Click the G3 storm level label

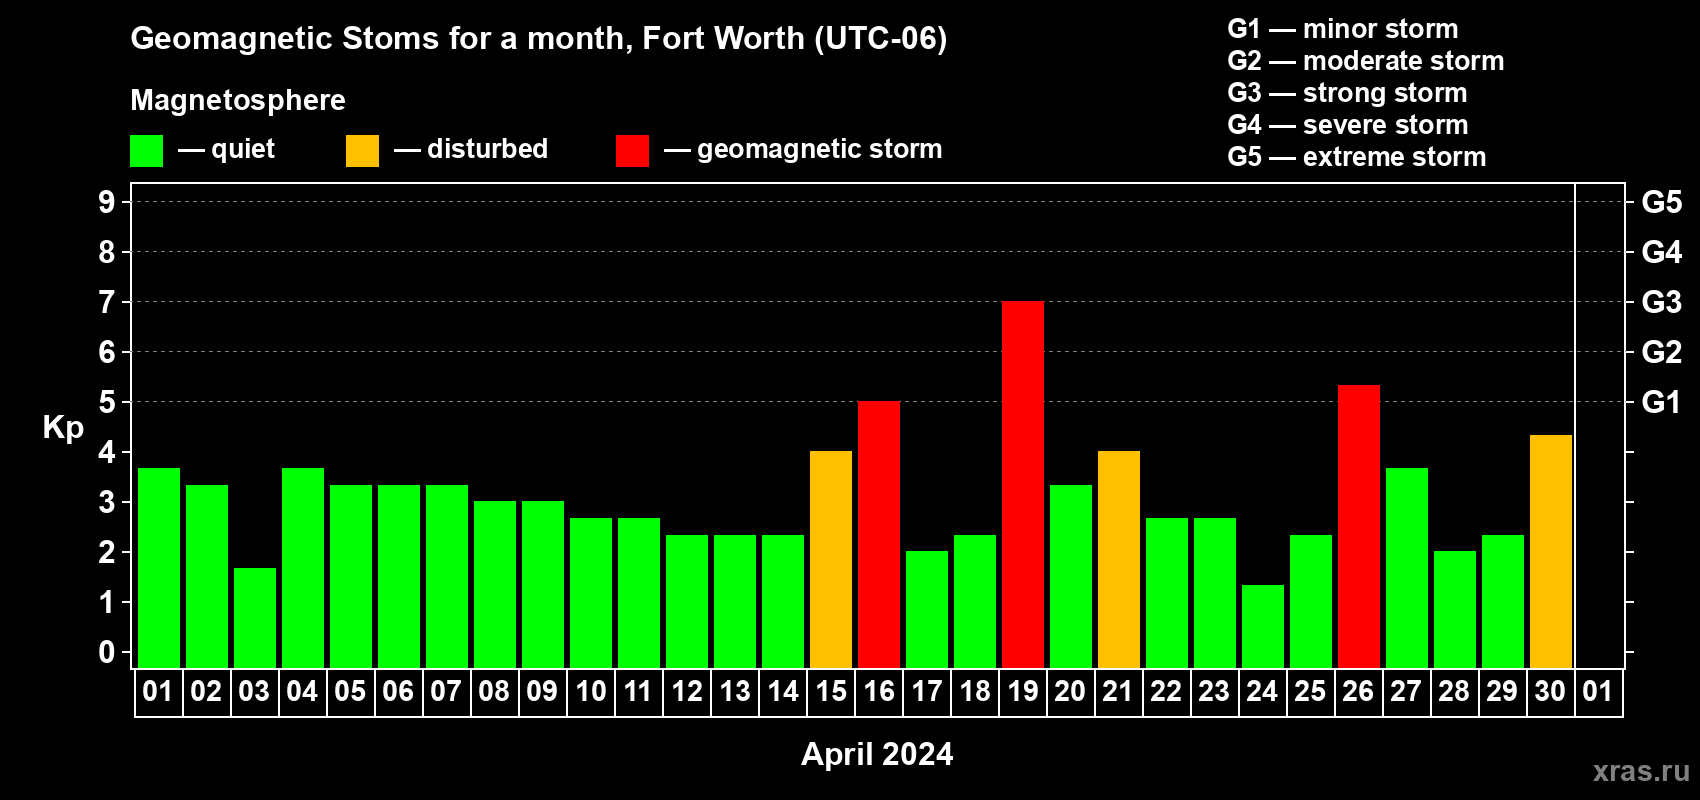1662,302
